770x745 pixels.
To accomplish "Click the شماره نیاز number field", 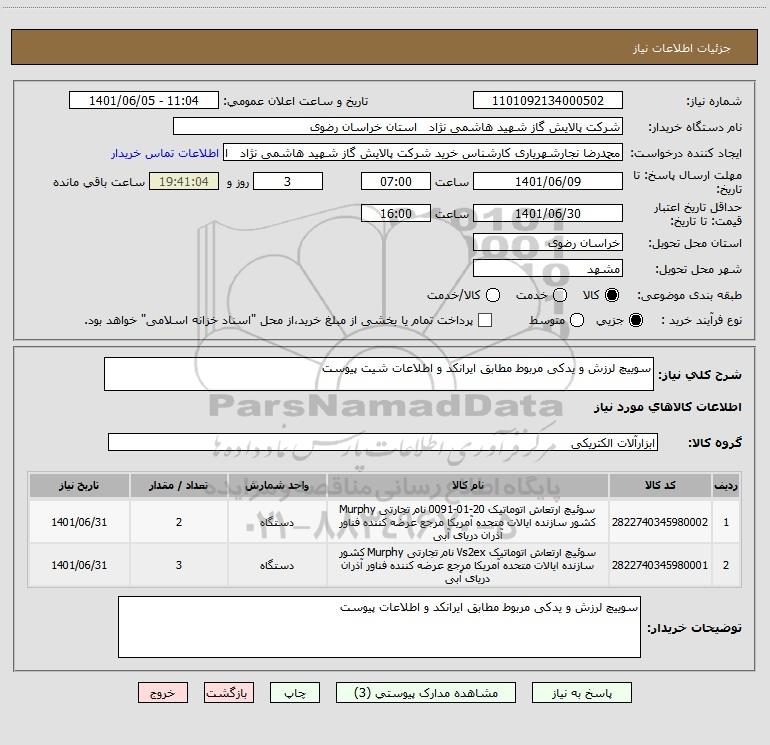I will click(x=548, y=101).
